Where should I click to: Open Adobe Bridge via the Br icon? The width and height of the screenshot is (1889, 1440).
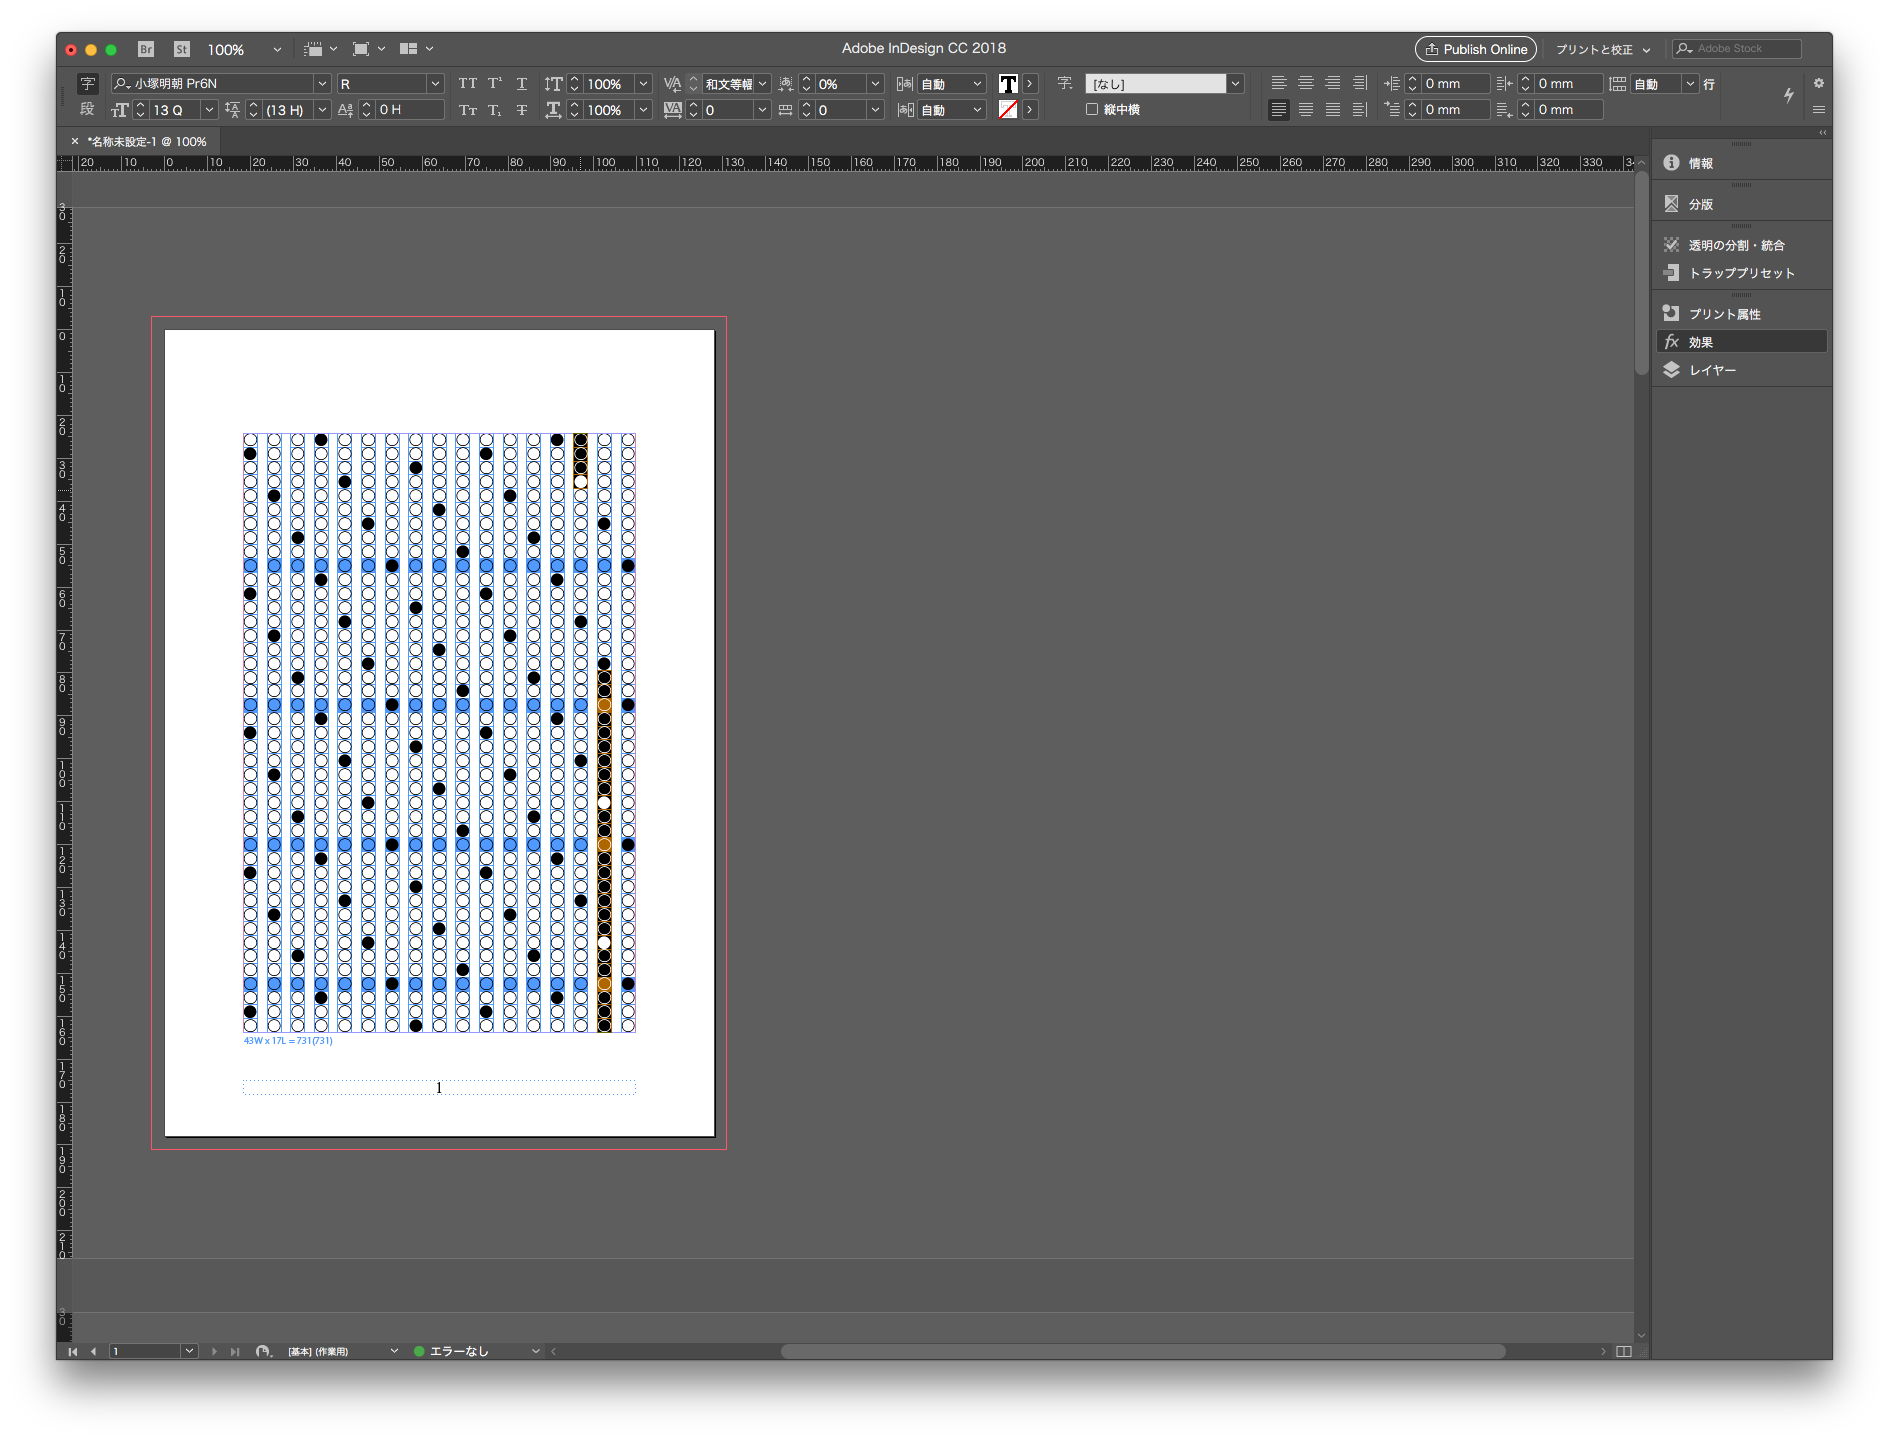coord(146,49)
